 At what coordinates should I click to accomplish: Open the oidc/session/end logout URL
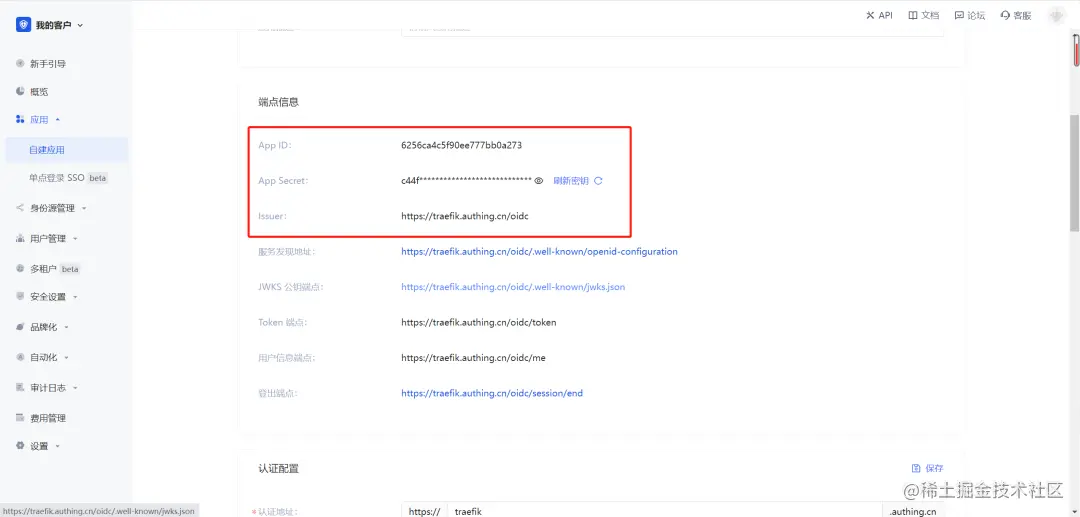coord(492,393)
